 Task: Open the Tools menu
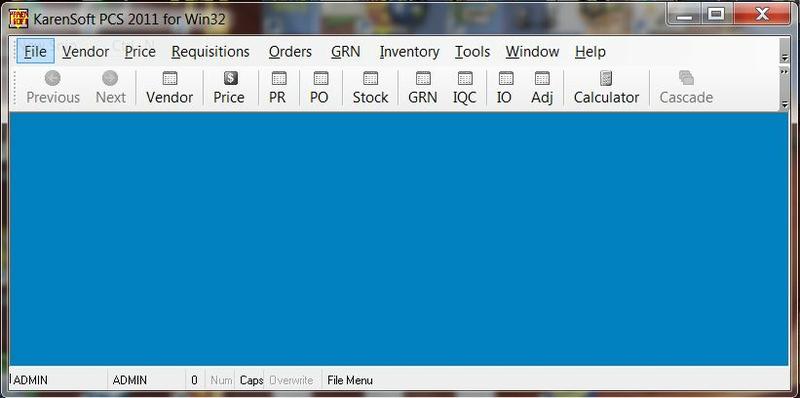[472, 52]
